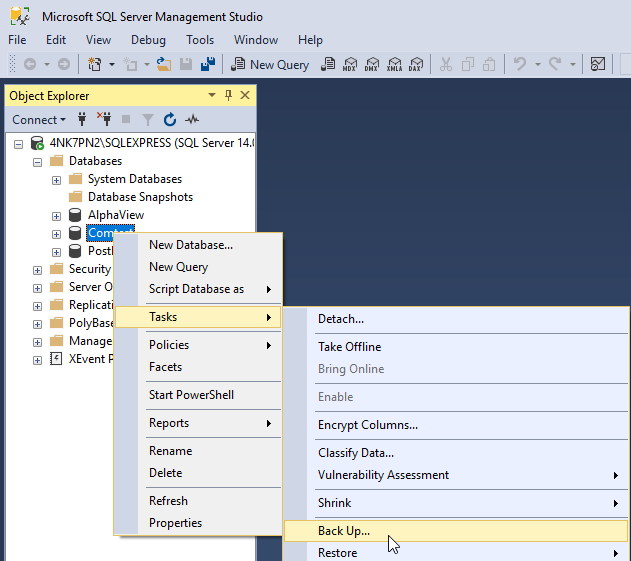Refresh Object Explorer with the refresh icon

click(x=170, y=120)
